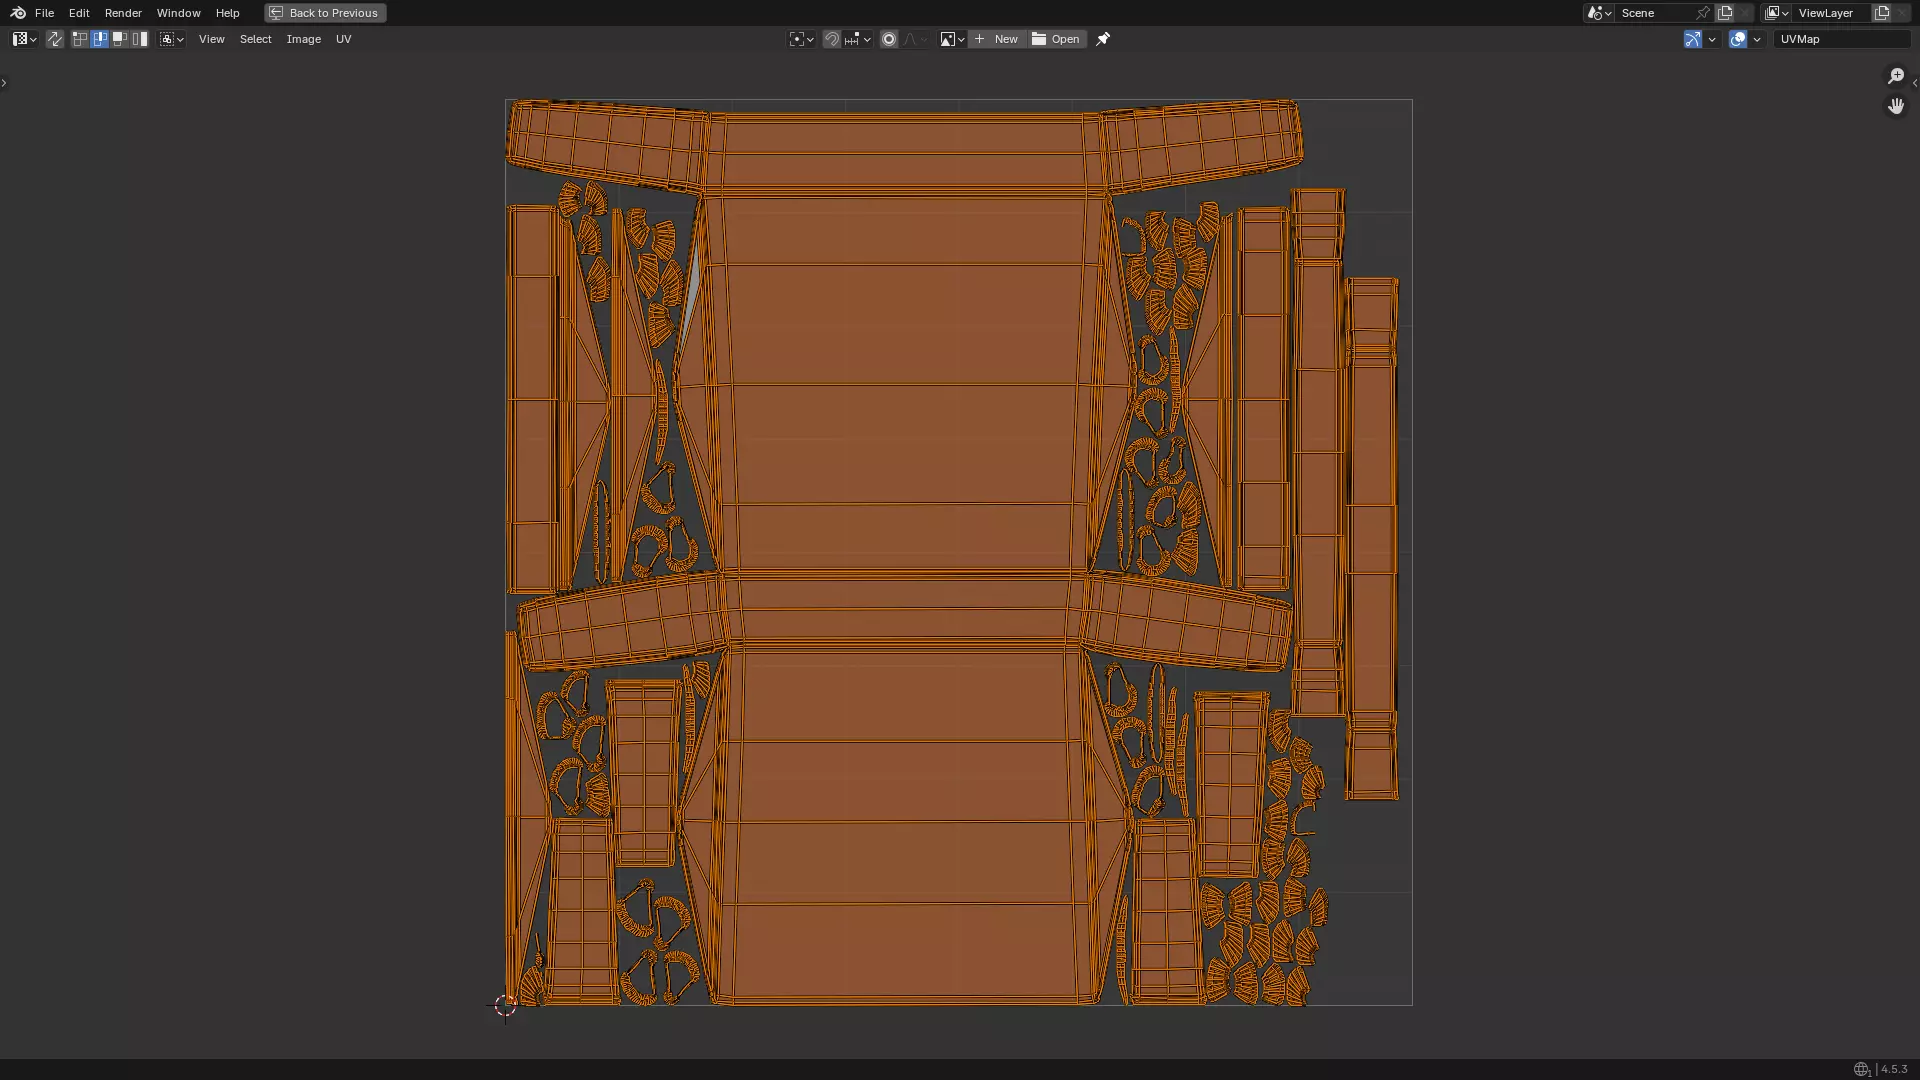Switch to island selection mode

pyautogui.click(x=140, y=39)
